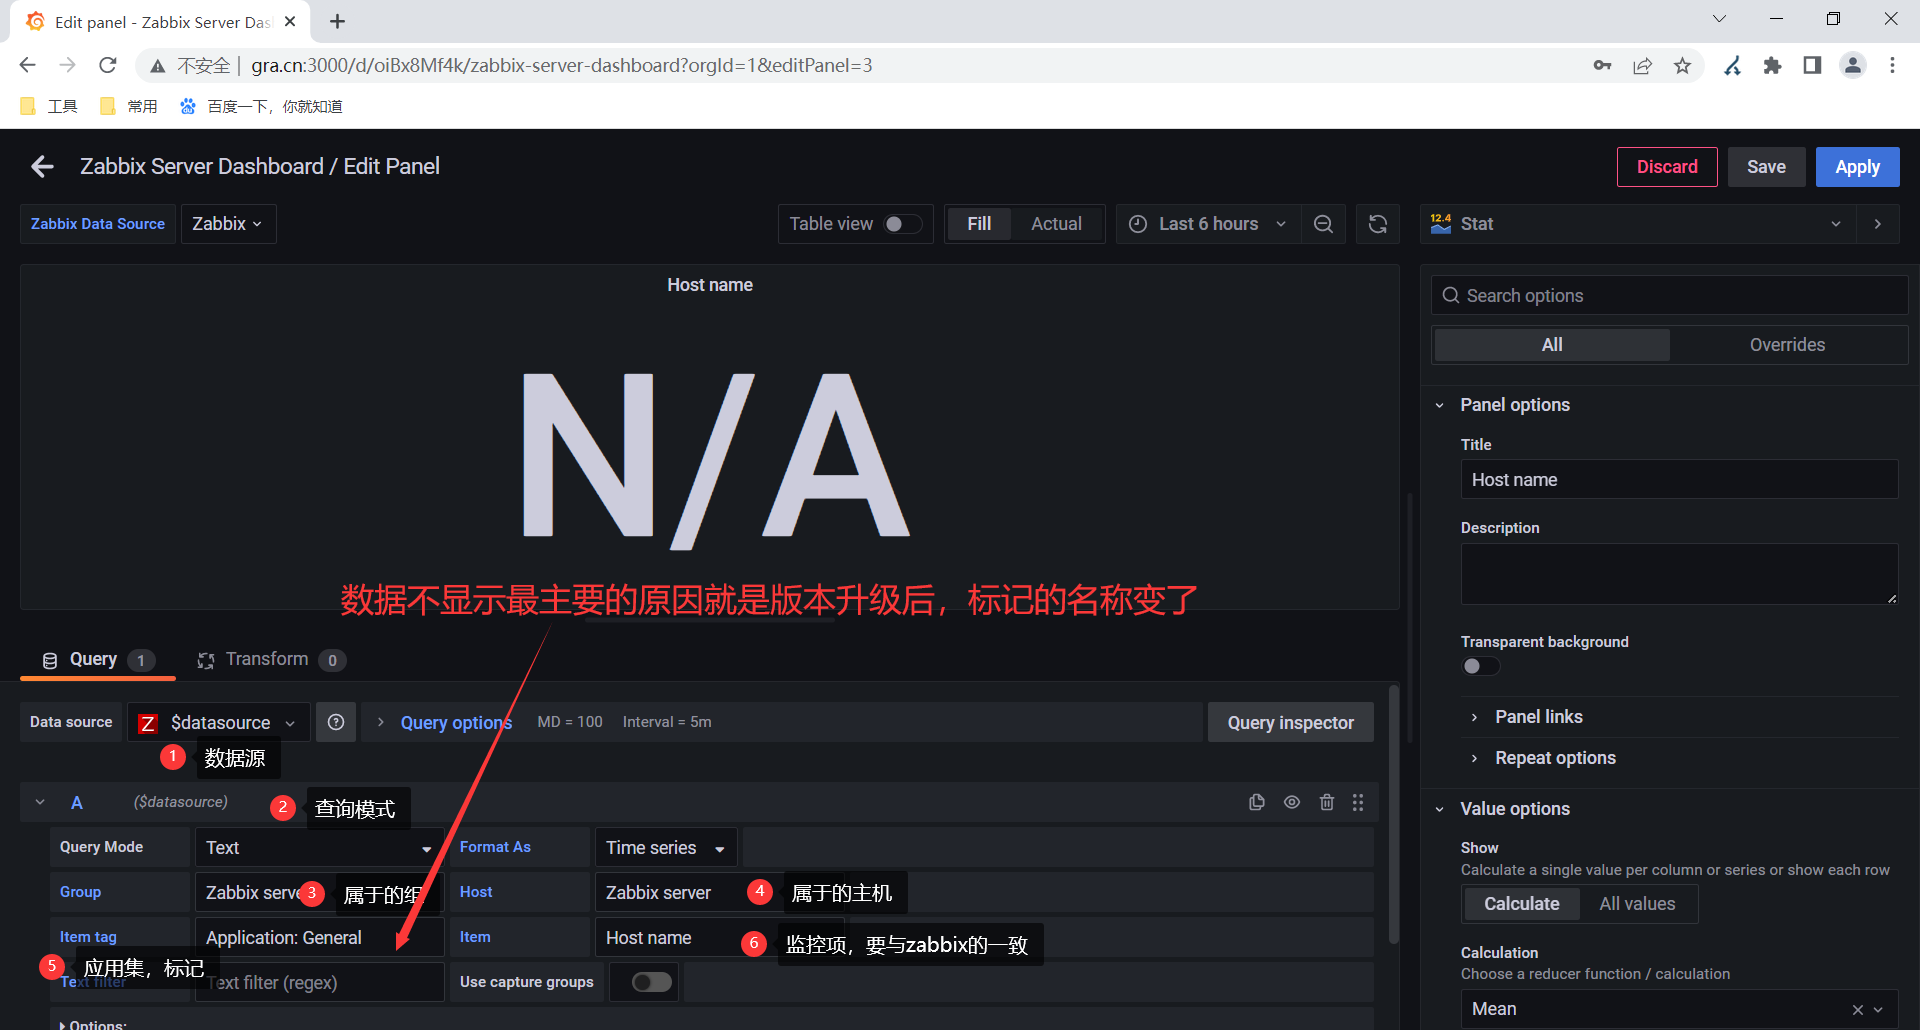The image size is (1920, 1030).
Task: Bookmark this page with the star icon
Action: [x=1683, y=65]
